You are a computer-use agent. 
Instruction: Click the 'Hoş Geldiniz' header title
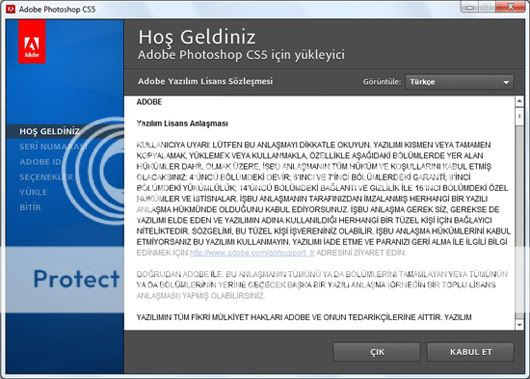tap(197, 37)
